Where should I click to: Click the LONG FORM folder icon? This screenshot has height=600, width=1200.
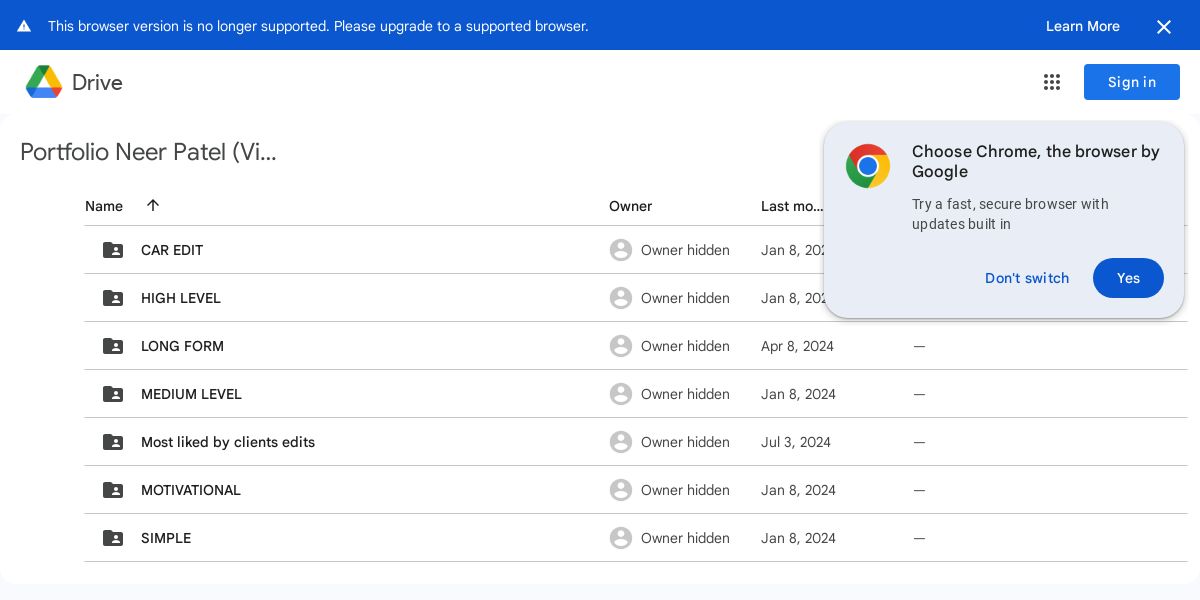[x=113, y=346]
